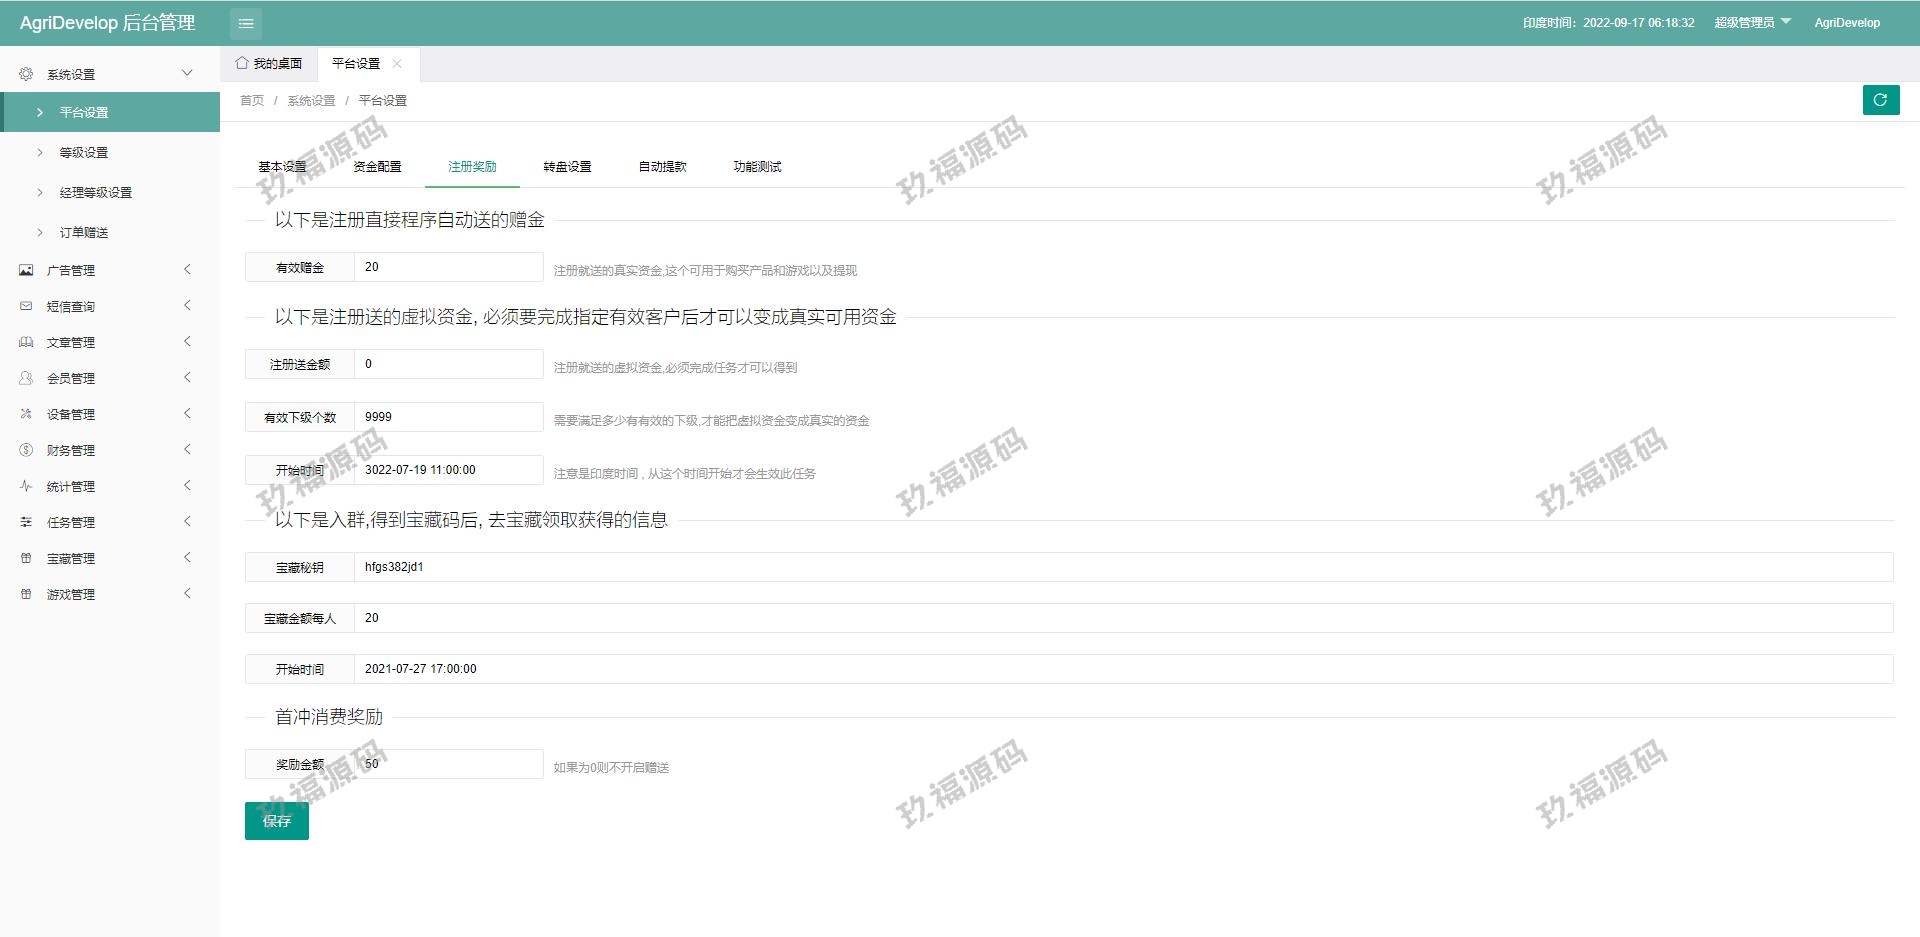Click the 短信查询 envelope icon
The image size is (1920, 937).
(x=26, y=306)
